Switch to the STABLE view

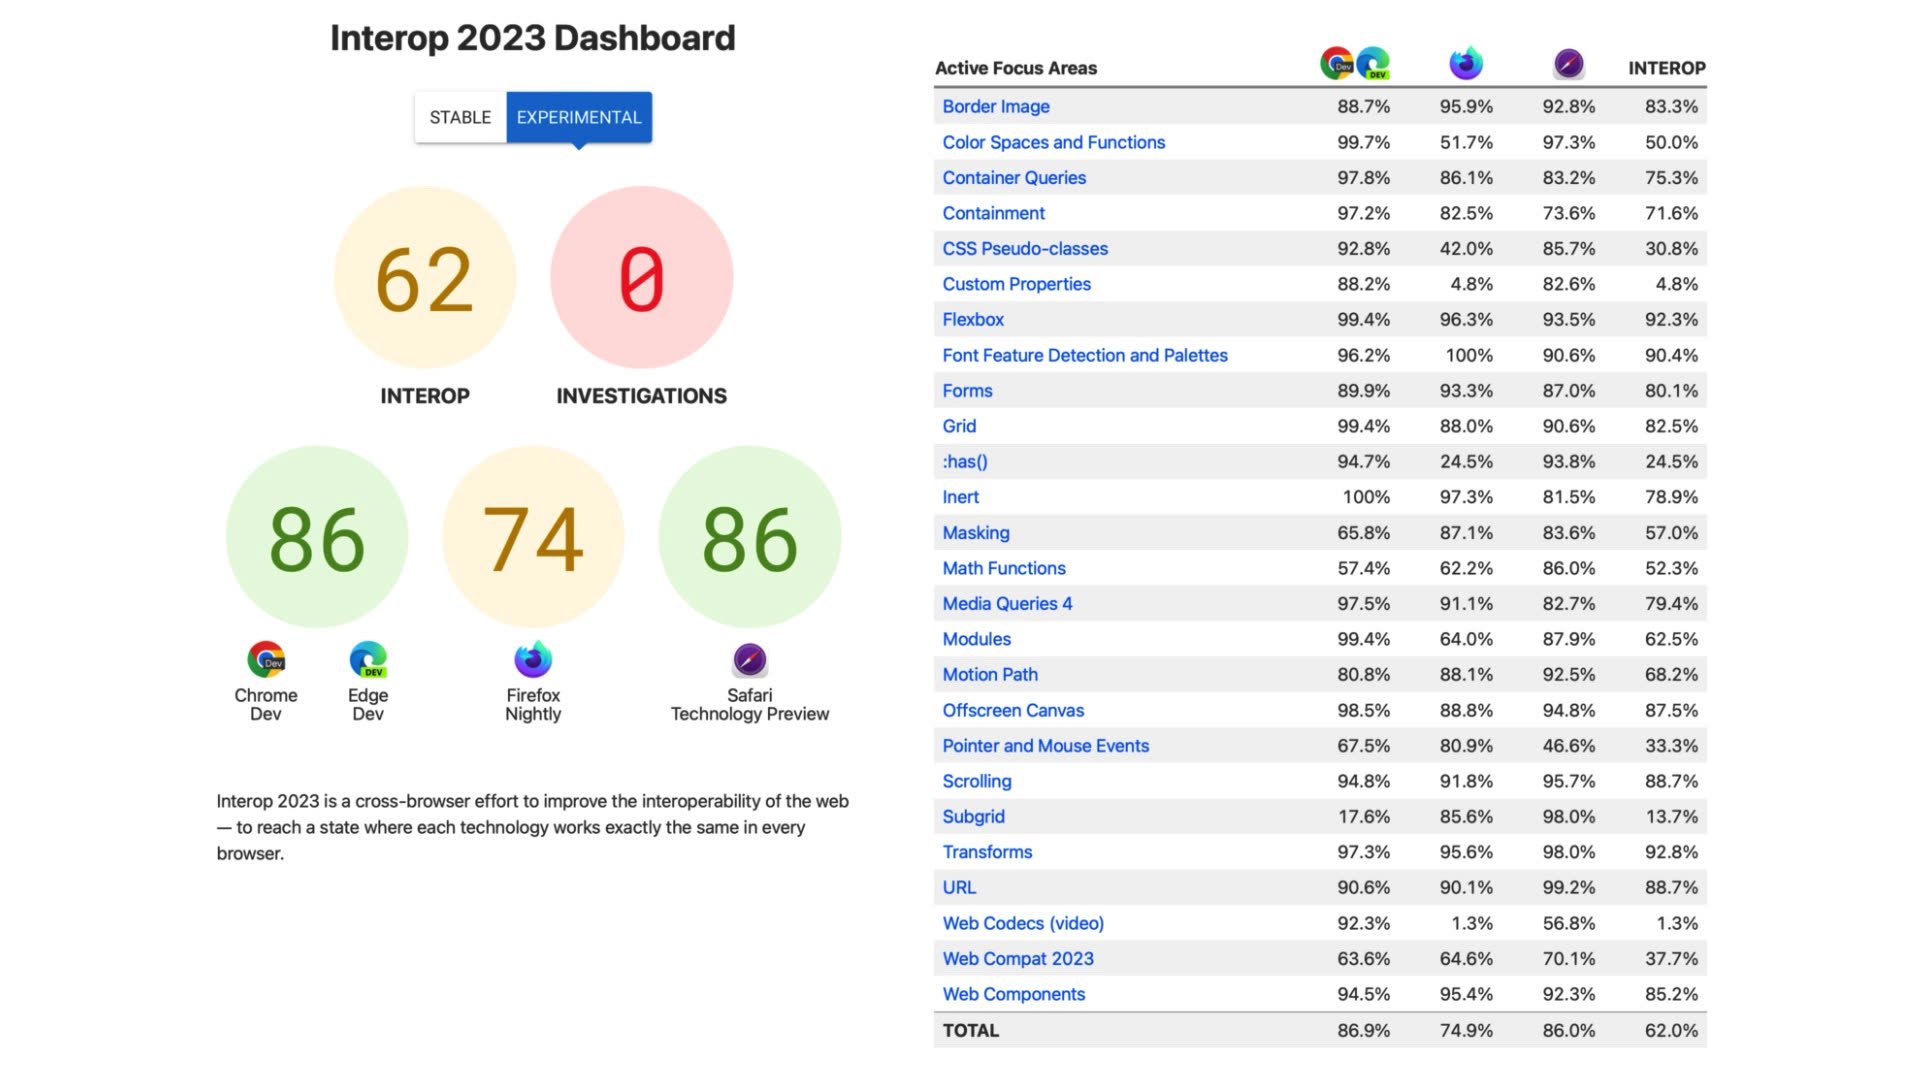pos(460,117)
